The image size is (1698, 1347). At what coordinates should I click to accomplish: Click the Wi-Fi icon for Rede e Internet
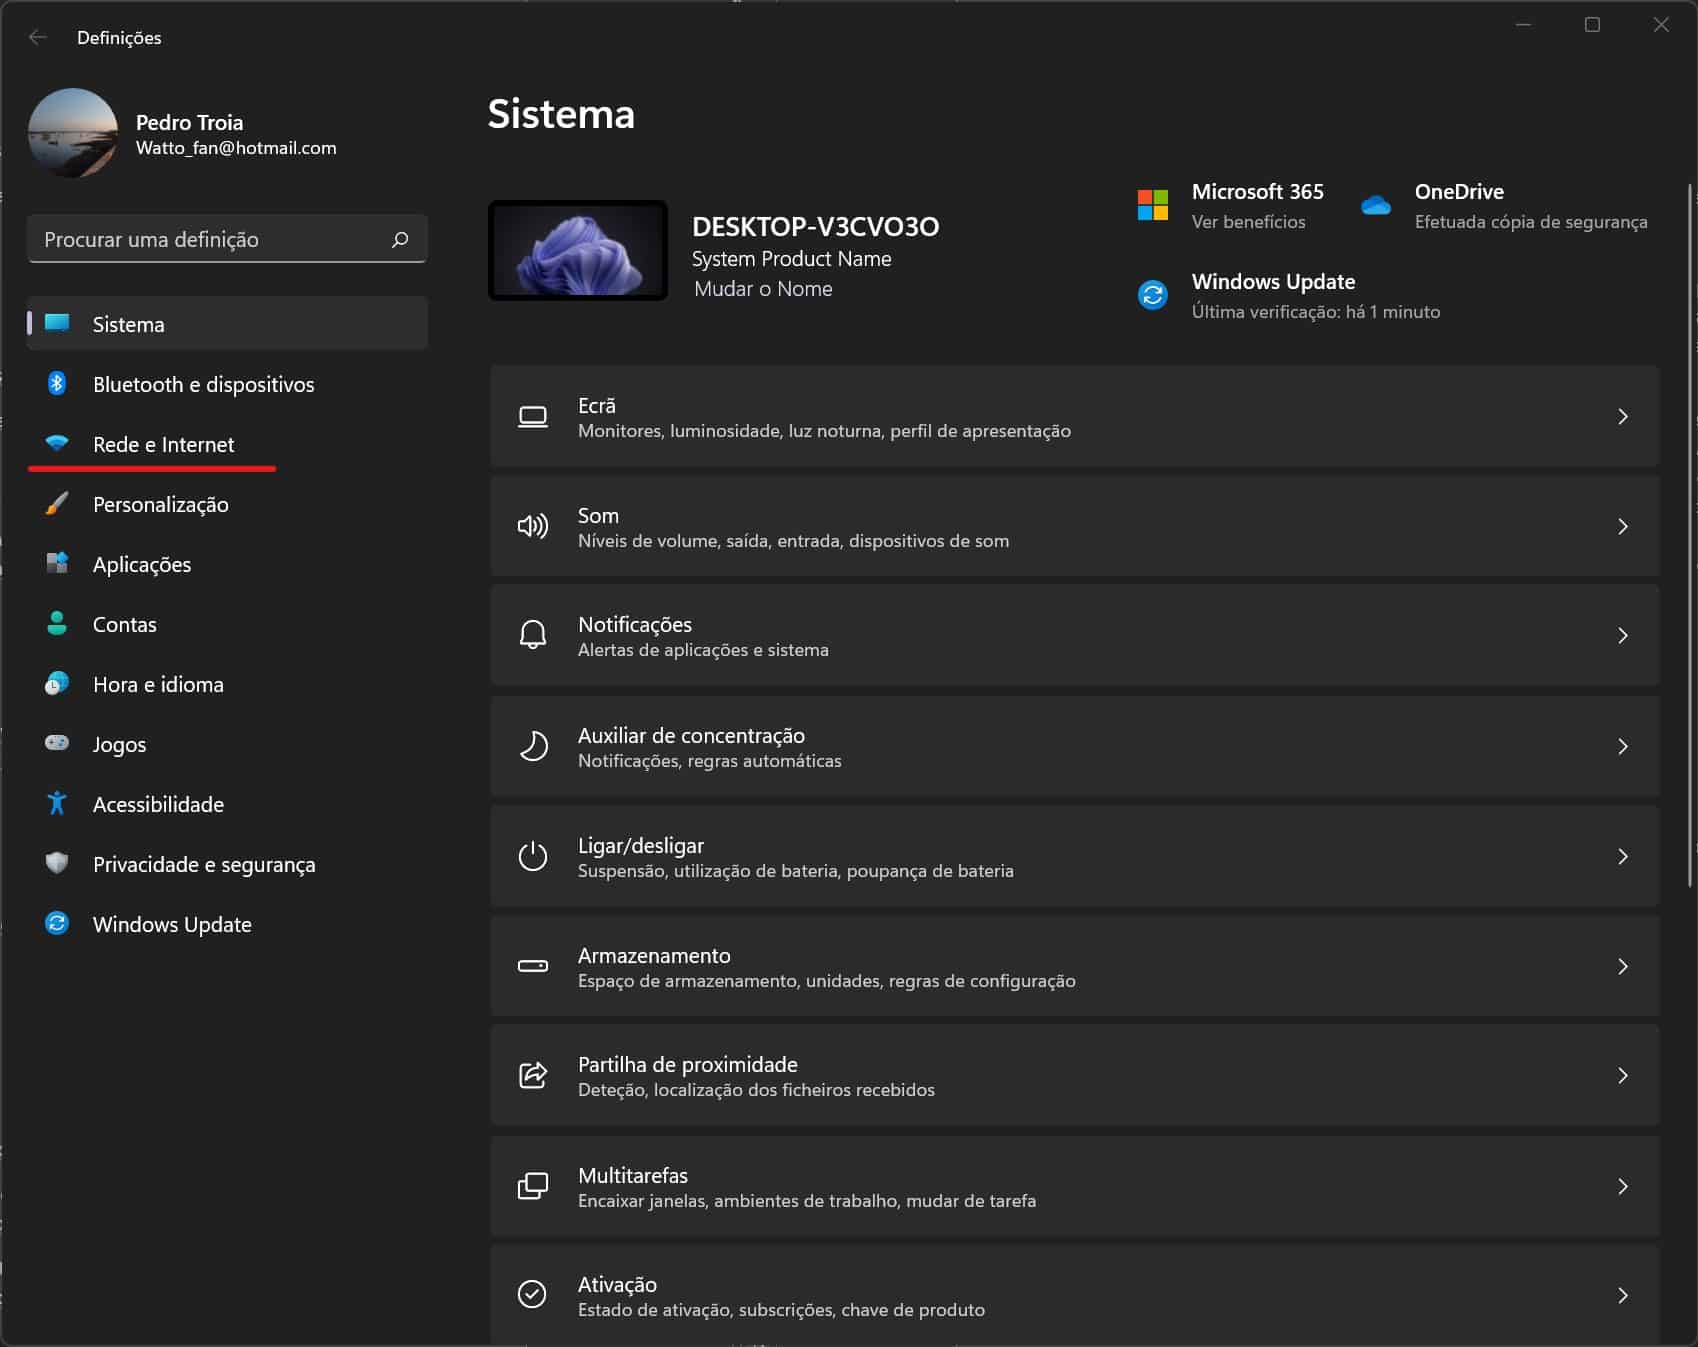(x=57, y=443)
